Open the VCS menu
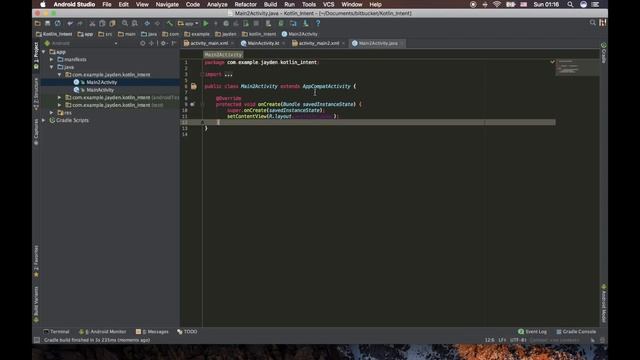The image size is (640, 360). pos(329,4)
